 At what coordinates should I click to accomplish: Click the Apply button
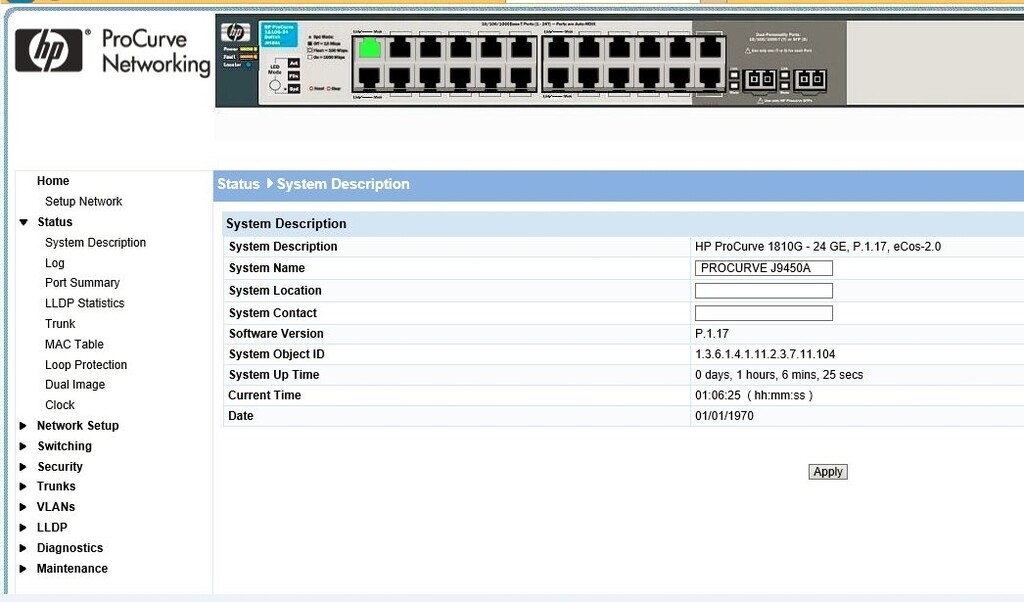click(827, 471)
